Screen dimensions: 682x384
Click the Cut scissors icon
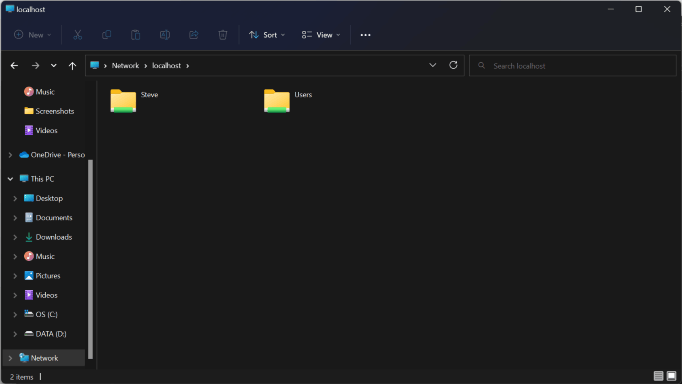pos(77,35)
